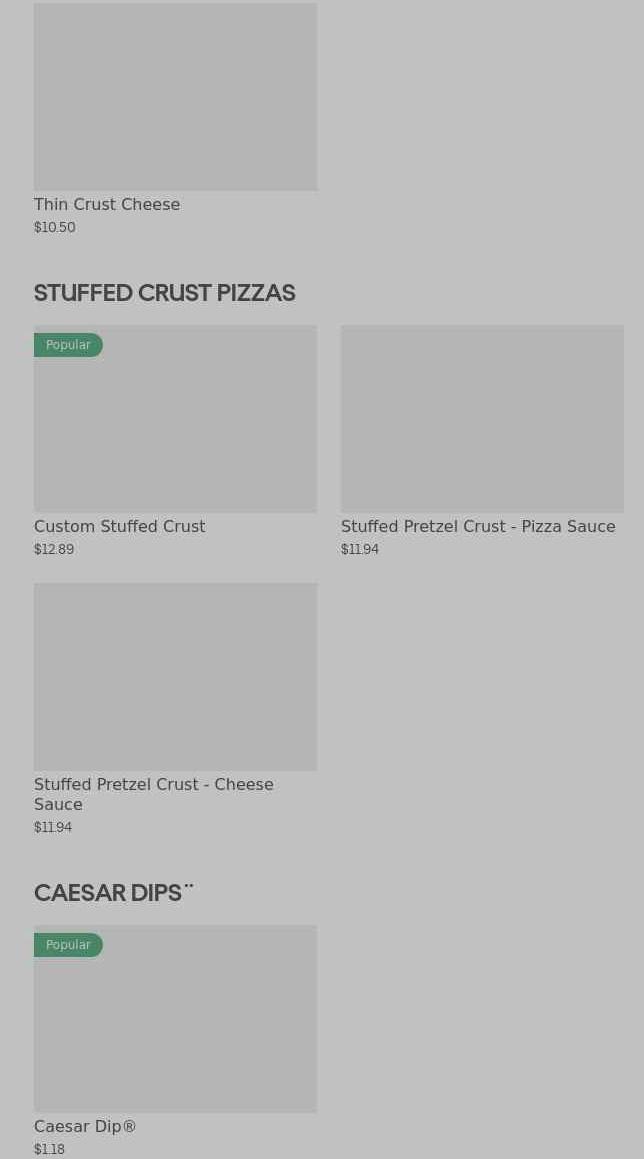644x1159 pixels.
Task: Click the Stuffed Crust Pizzas section heading
Action: click(x=164, y=293)
